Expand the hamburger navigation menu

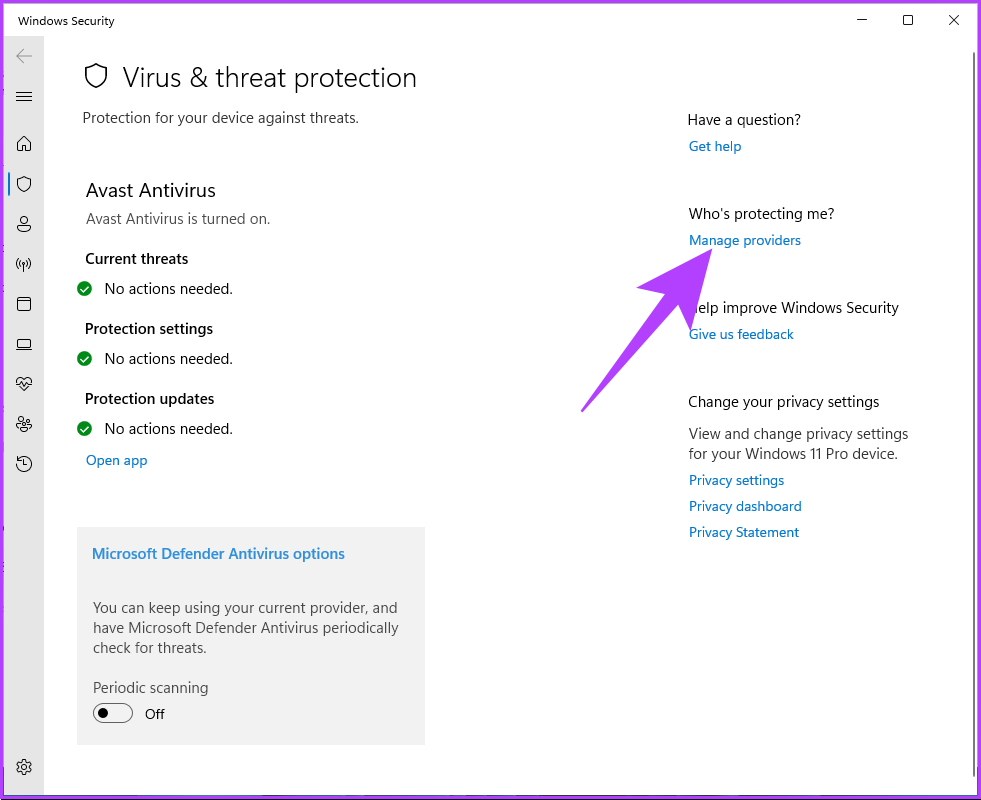click(x=24, y=96)
